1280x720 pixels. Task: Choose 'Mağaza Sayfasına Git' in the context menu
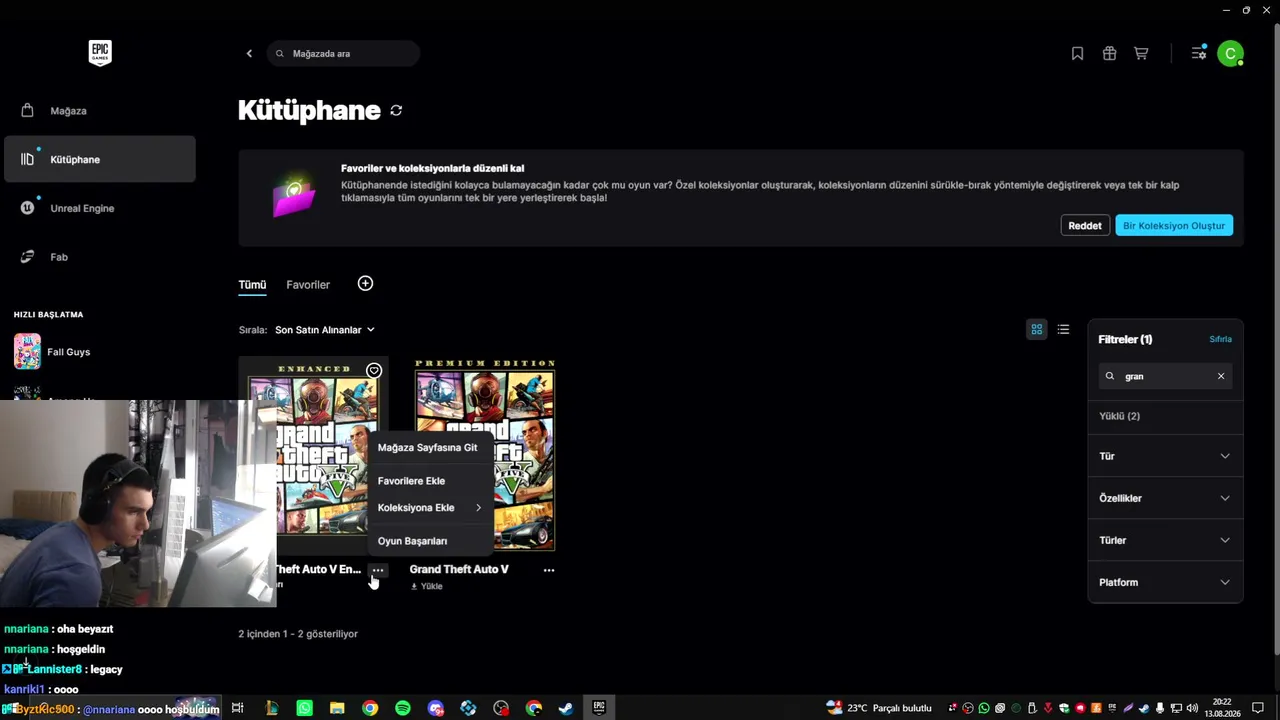[430, 448]
